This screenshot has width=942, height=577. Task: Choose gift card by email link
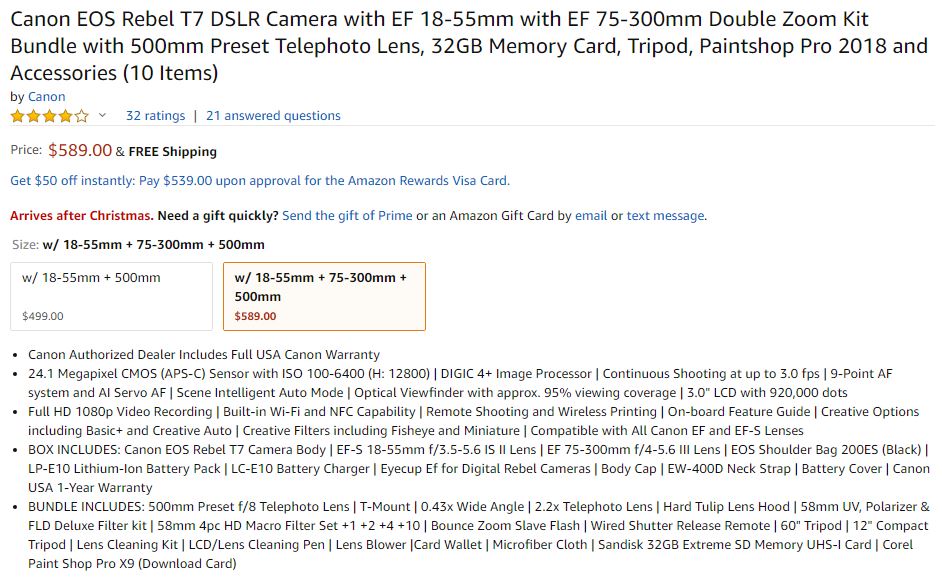pyautogui.click(x=590, y=216)
